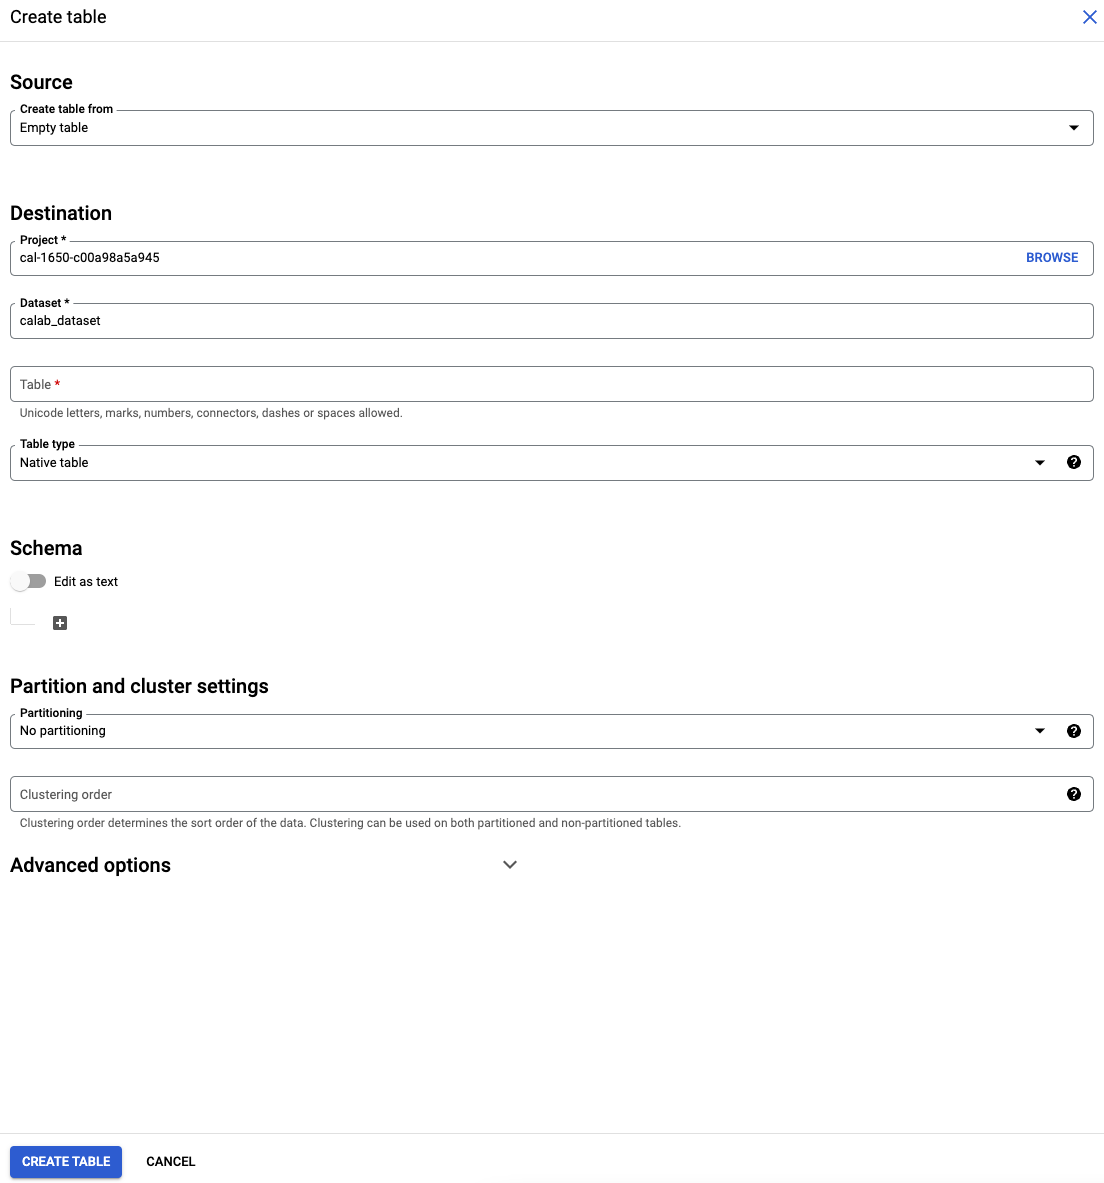Viewport: 1104px width, 1183px height.
Task: Open Table type help icon
Action: point(1074,462)
